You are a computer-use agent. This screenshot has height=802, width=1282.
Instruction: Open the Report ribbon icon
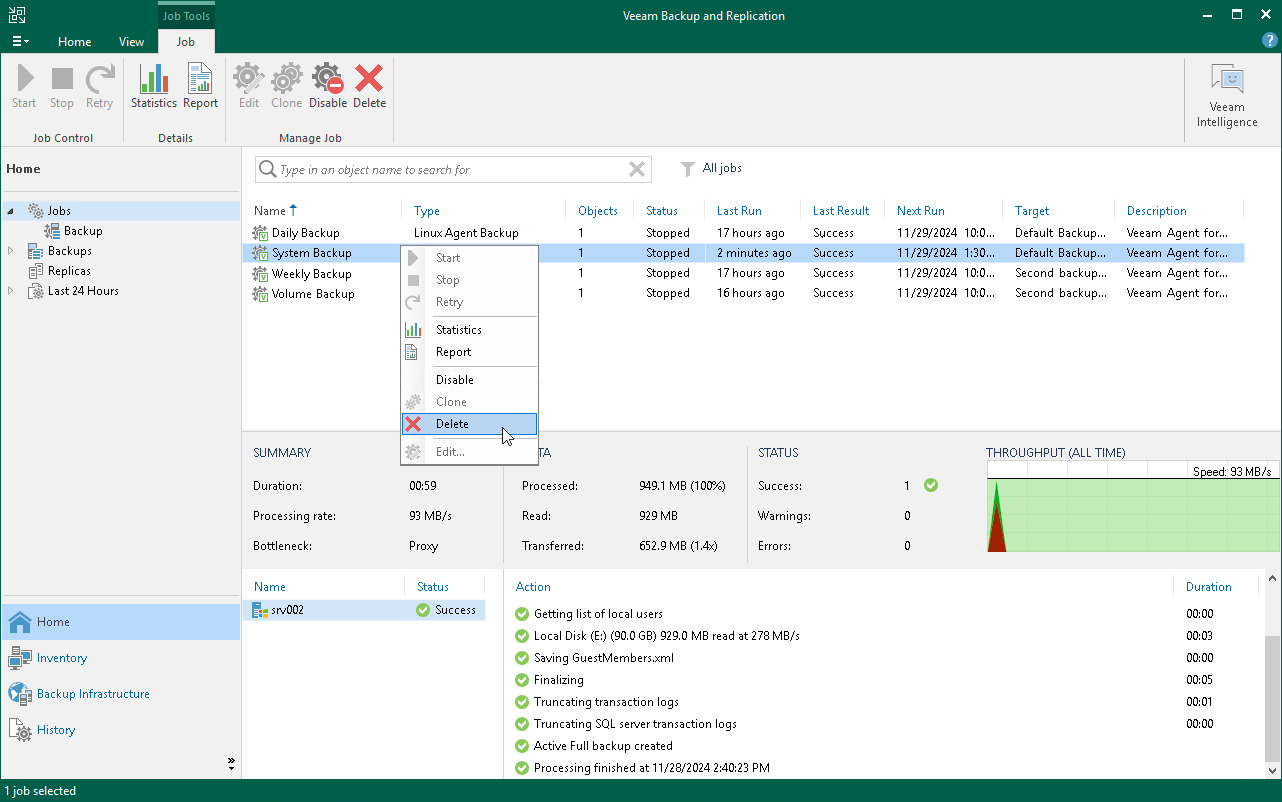[x=199, y=86]
